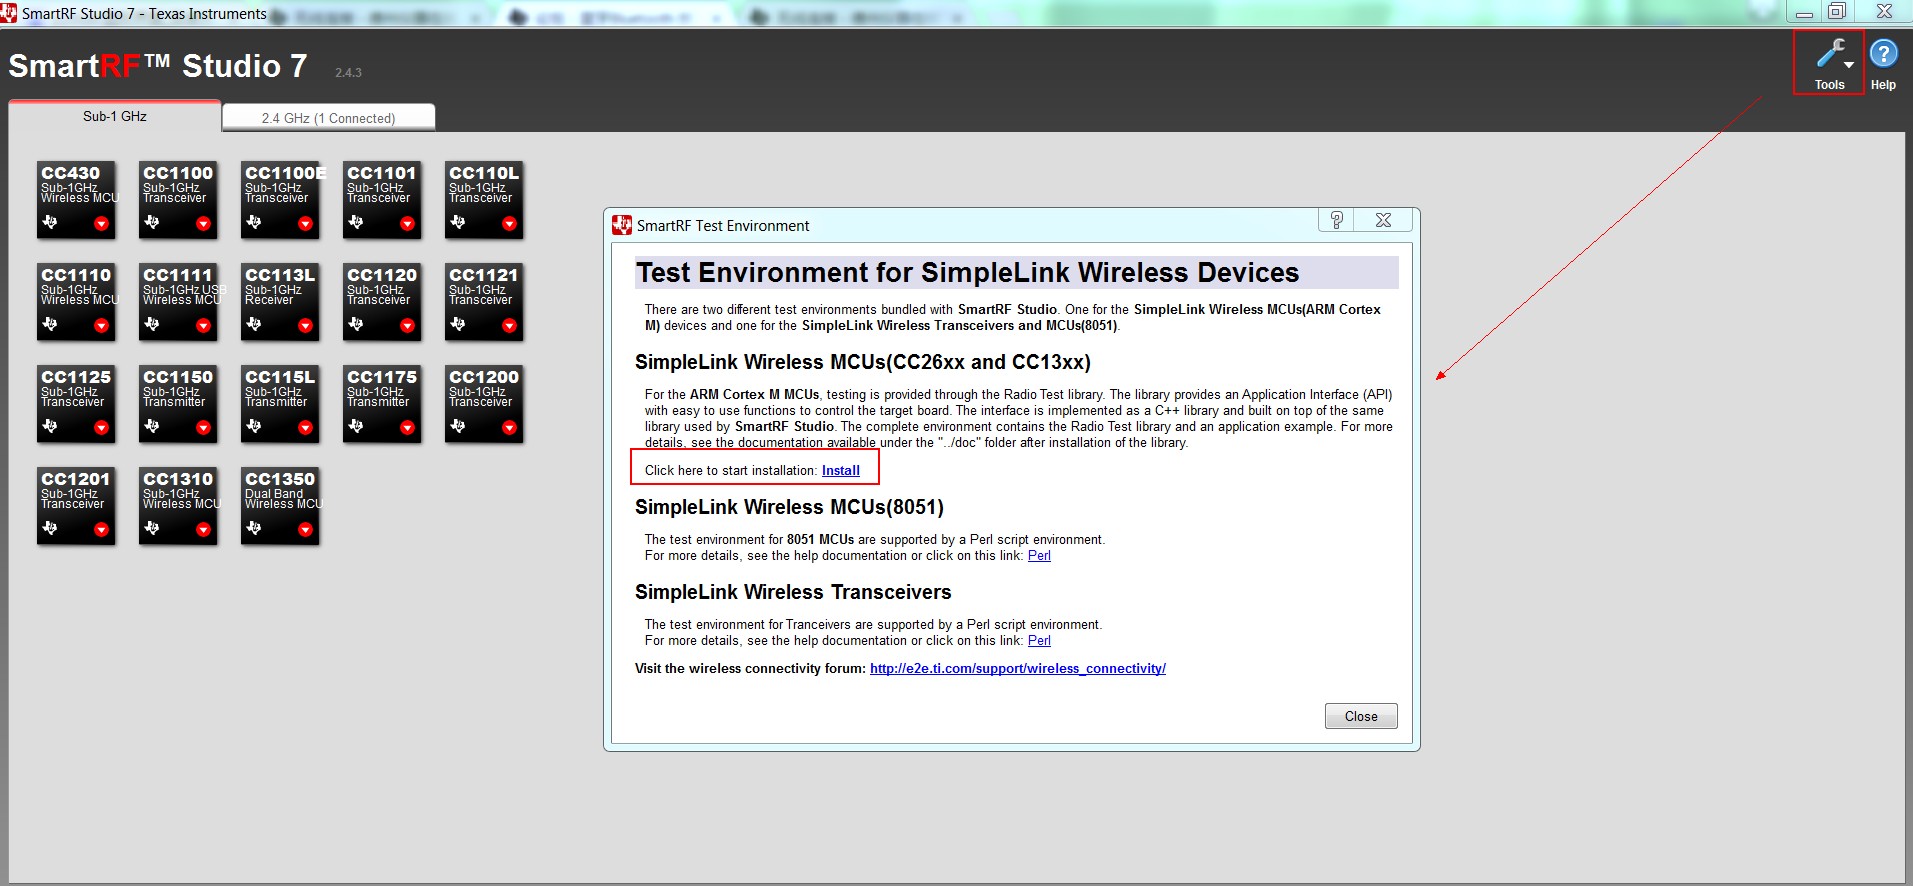Click the TI logo on the CC110L tile
Image resolution: width=1913 pixels, height=886 pixels.
click(458, 222)
